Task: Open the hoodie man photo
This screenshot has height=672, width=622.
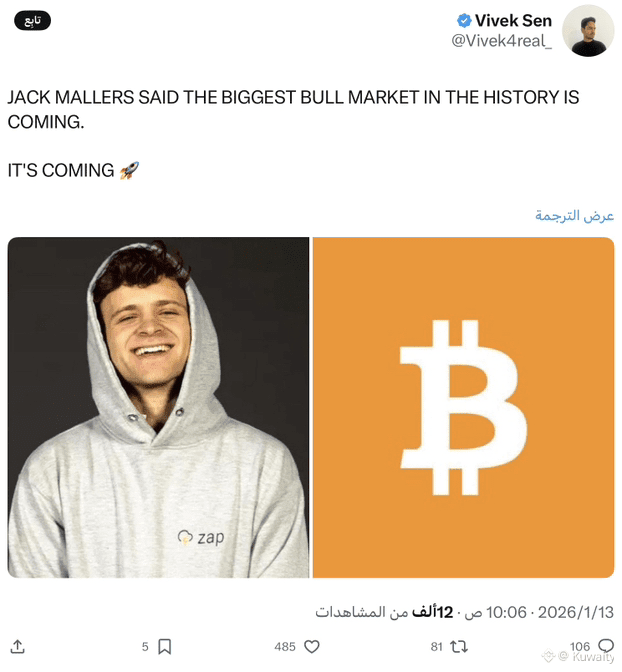Action: (x=158, y=408)
